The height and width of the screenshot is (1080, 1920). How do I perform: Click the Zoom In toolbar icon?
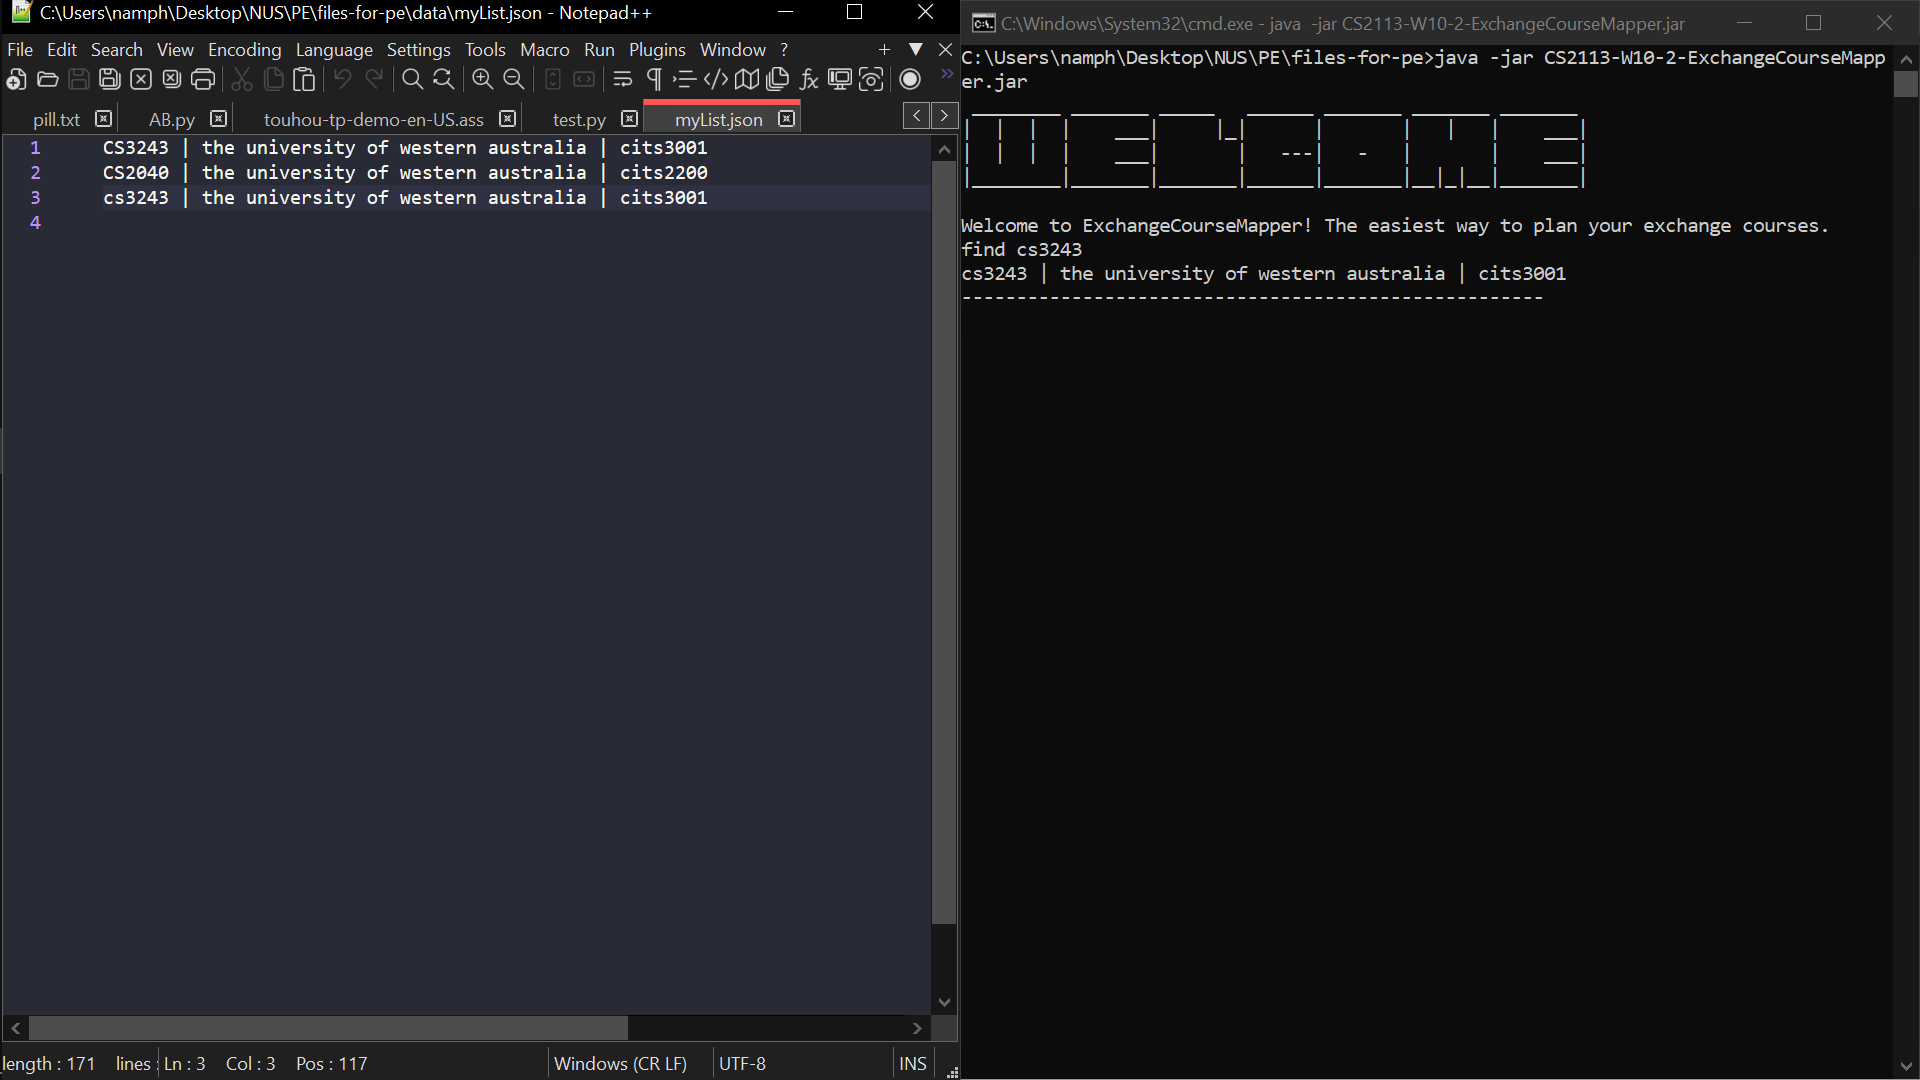(482, 80)
